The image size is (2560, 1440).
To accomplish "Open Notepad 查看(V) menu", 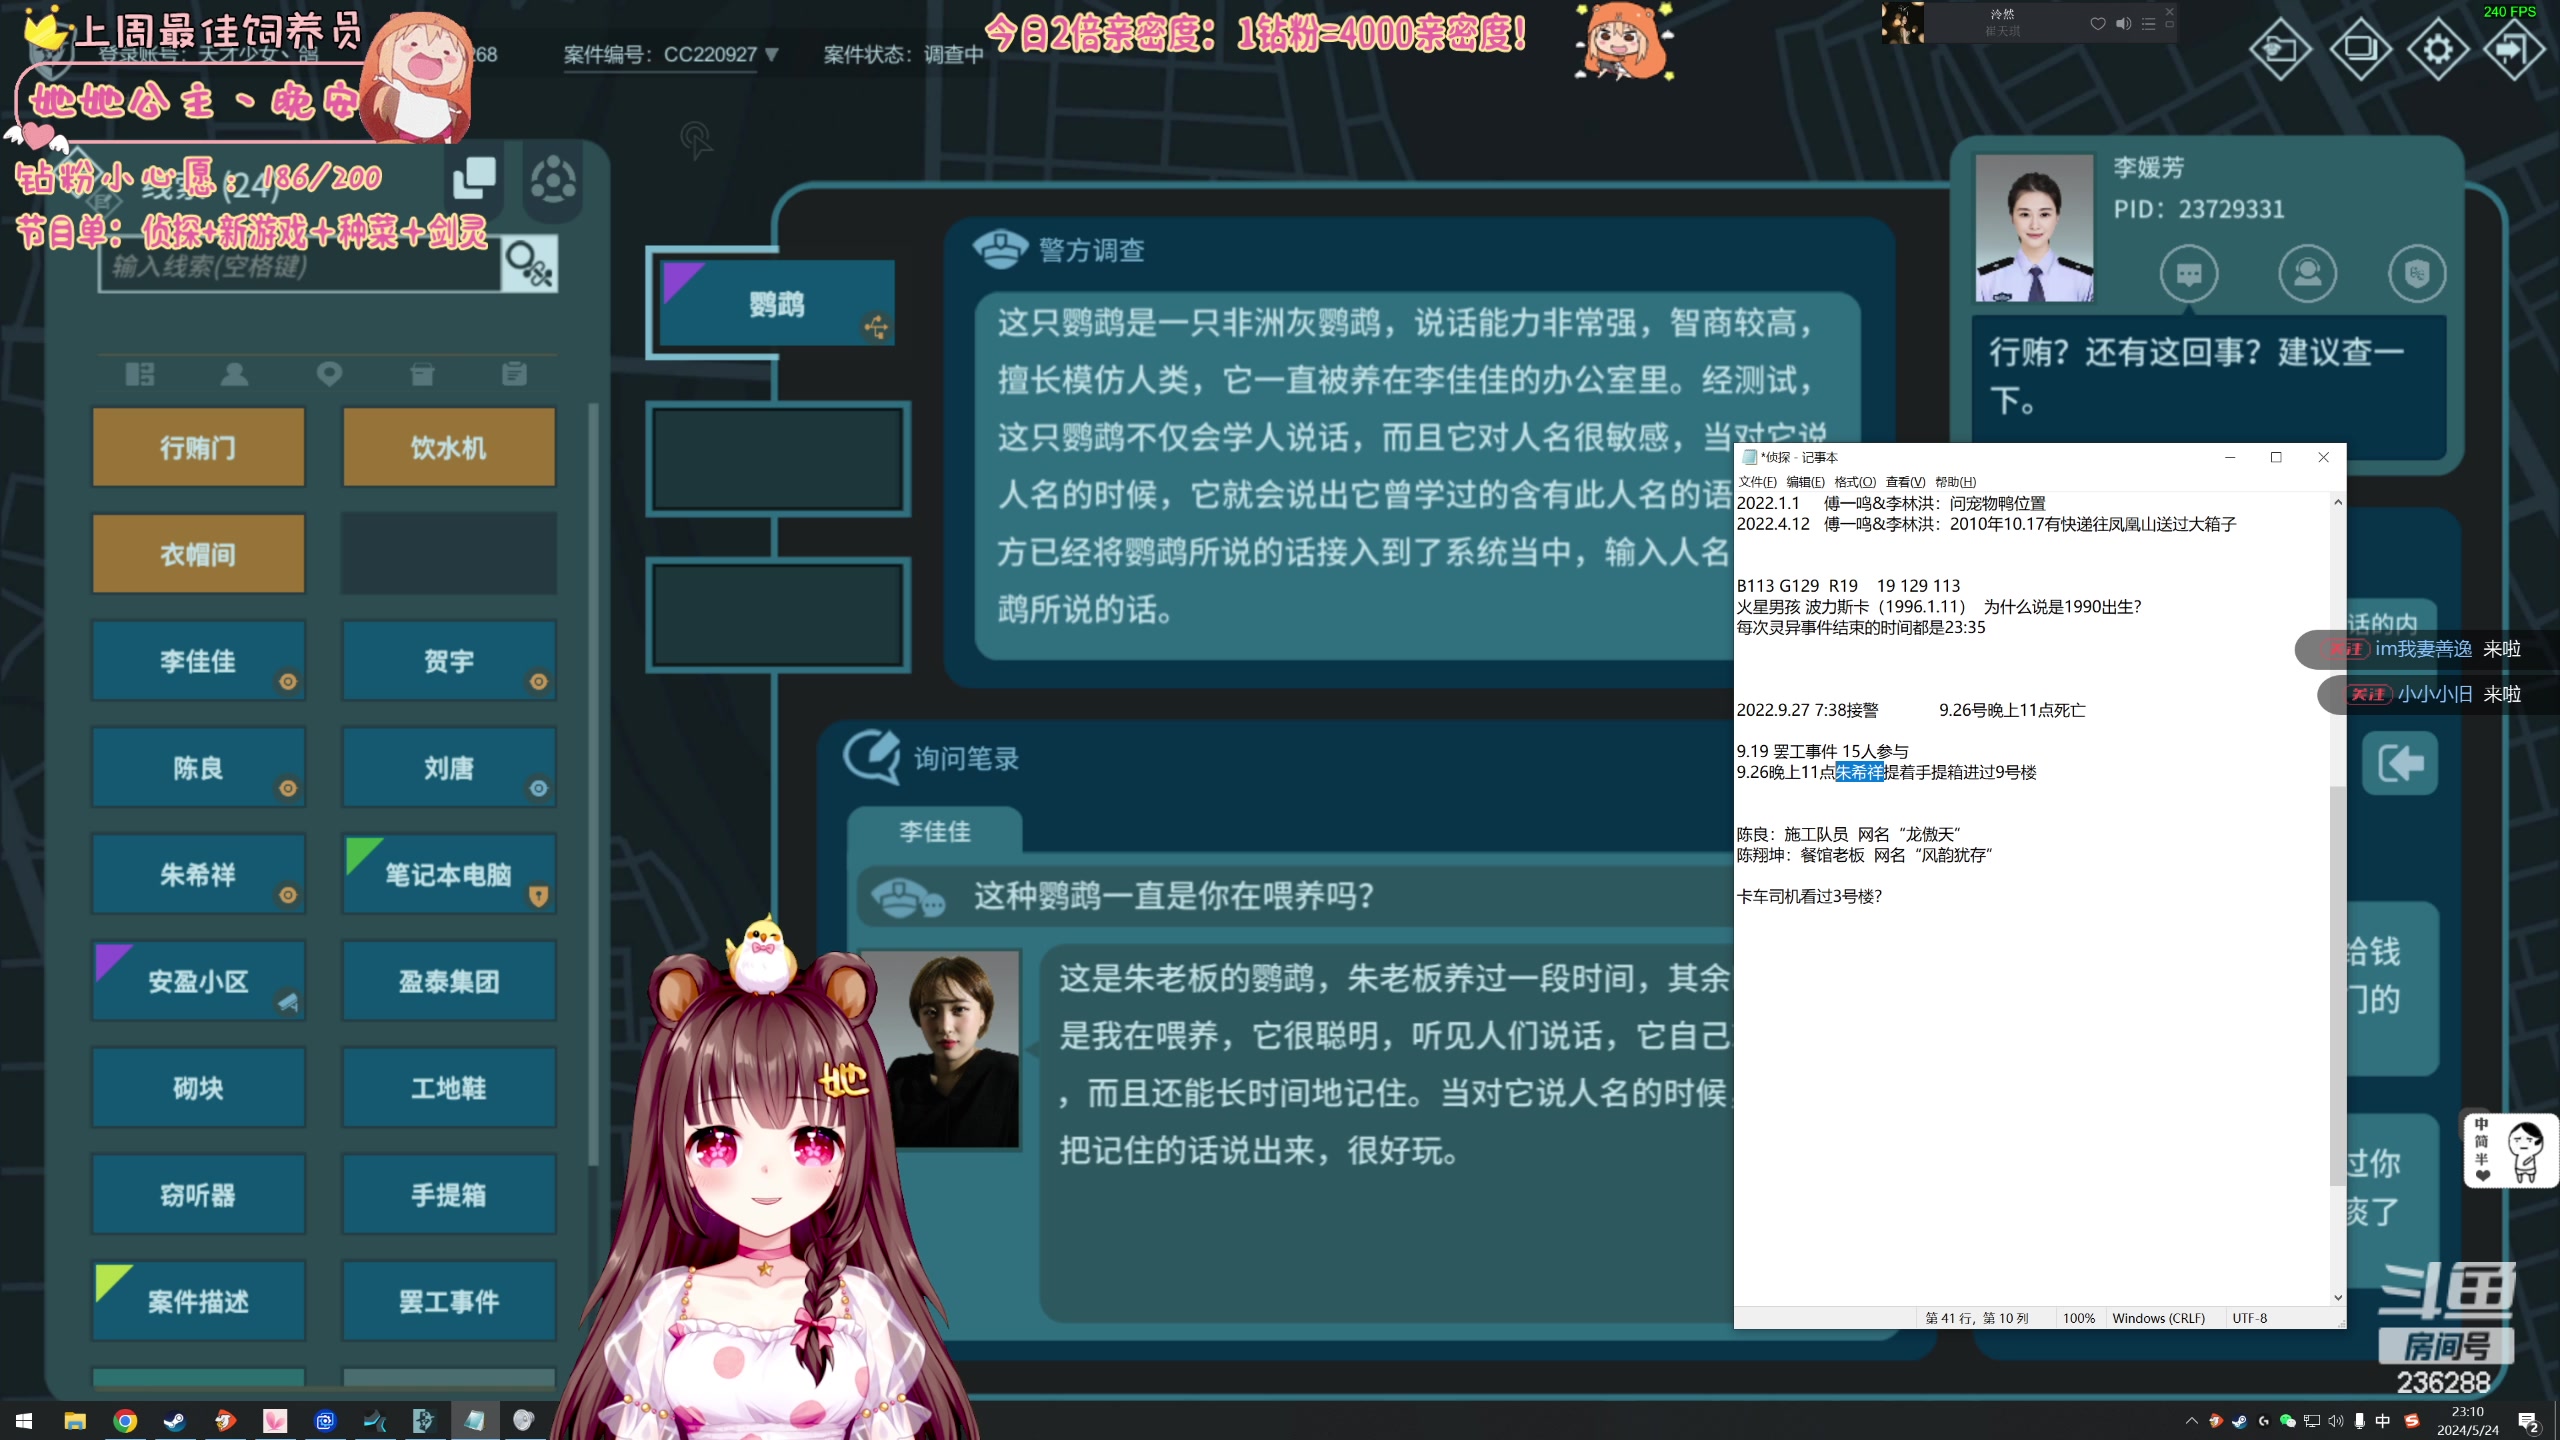I will 1905,482.
